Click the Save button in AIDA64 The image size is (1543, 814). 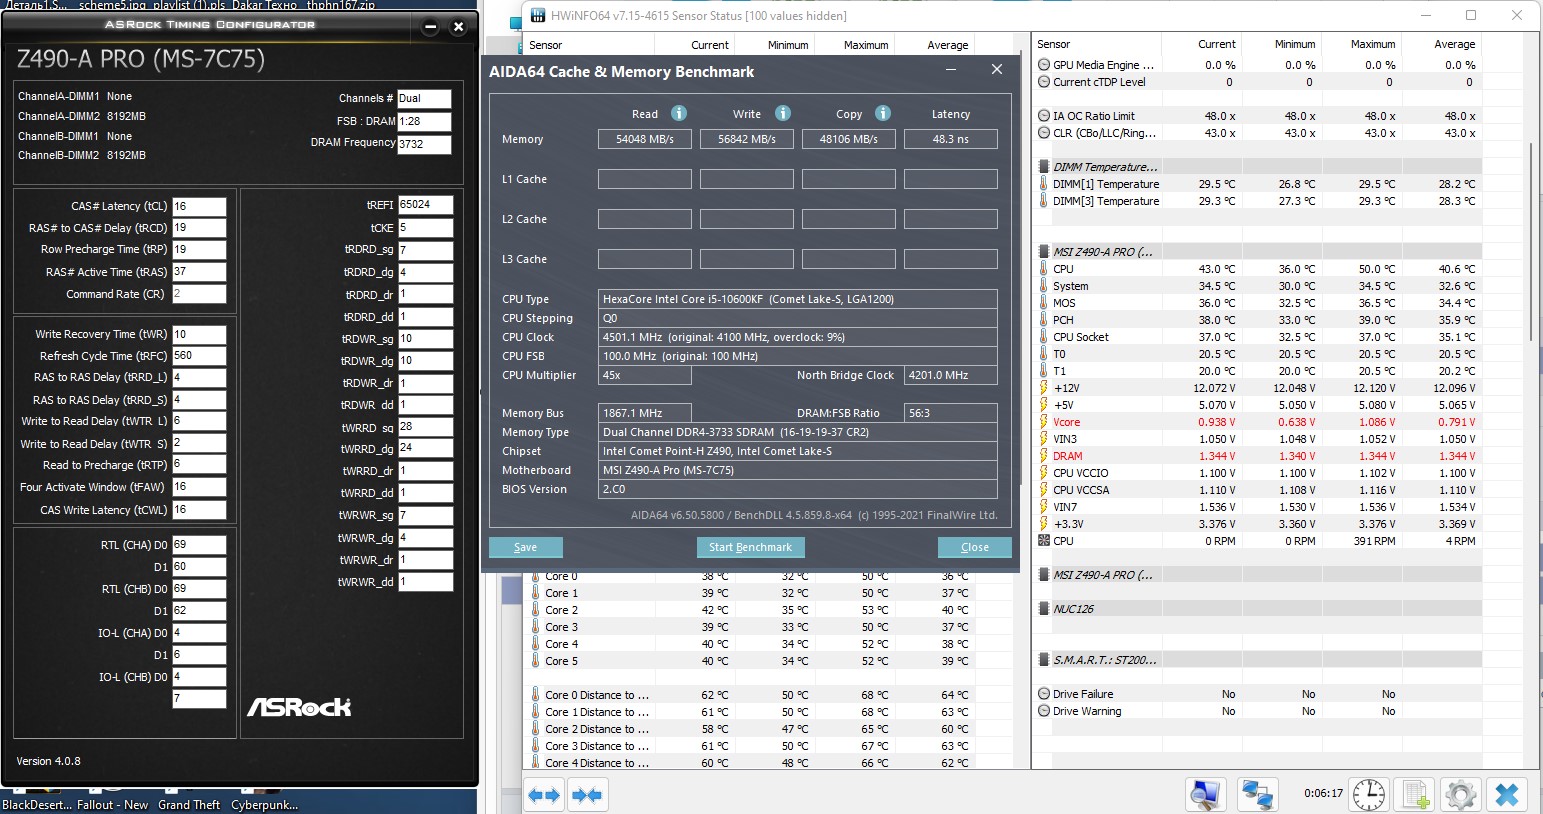[525, 547]
